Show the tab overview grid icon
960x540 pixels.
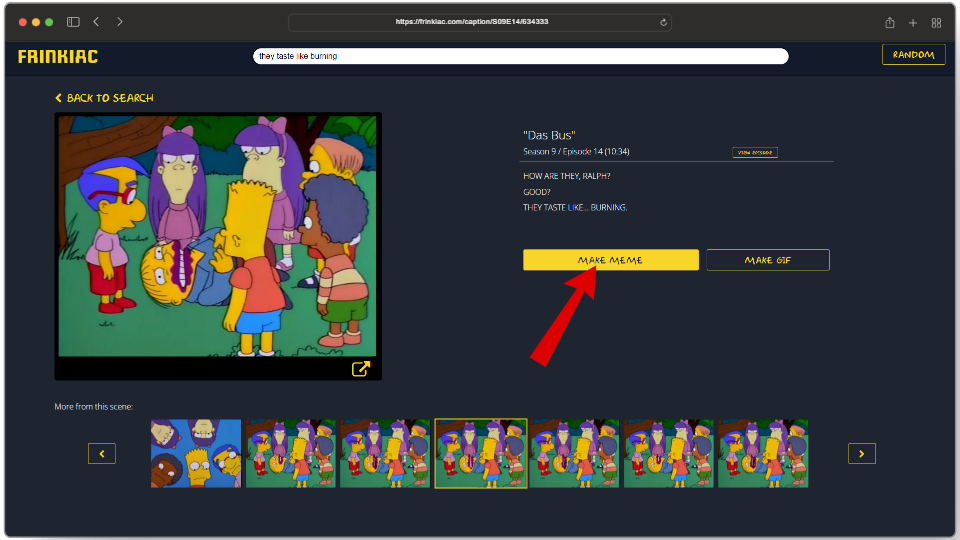[x=936, y=23]
